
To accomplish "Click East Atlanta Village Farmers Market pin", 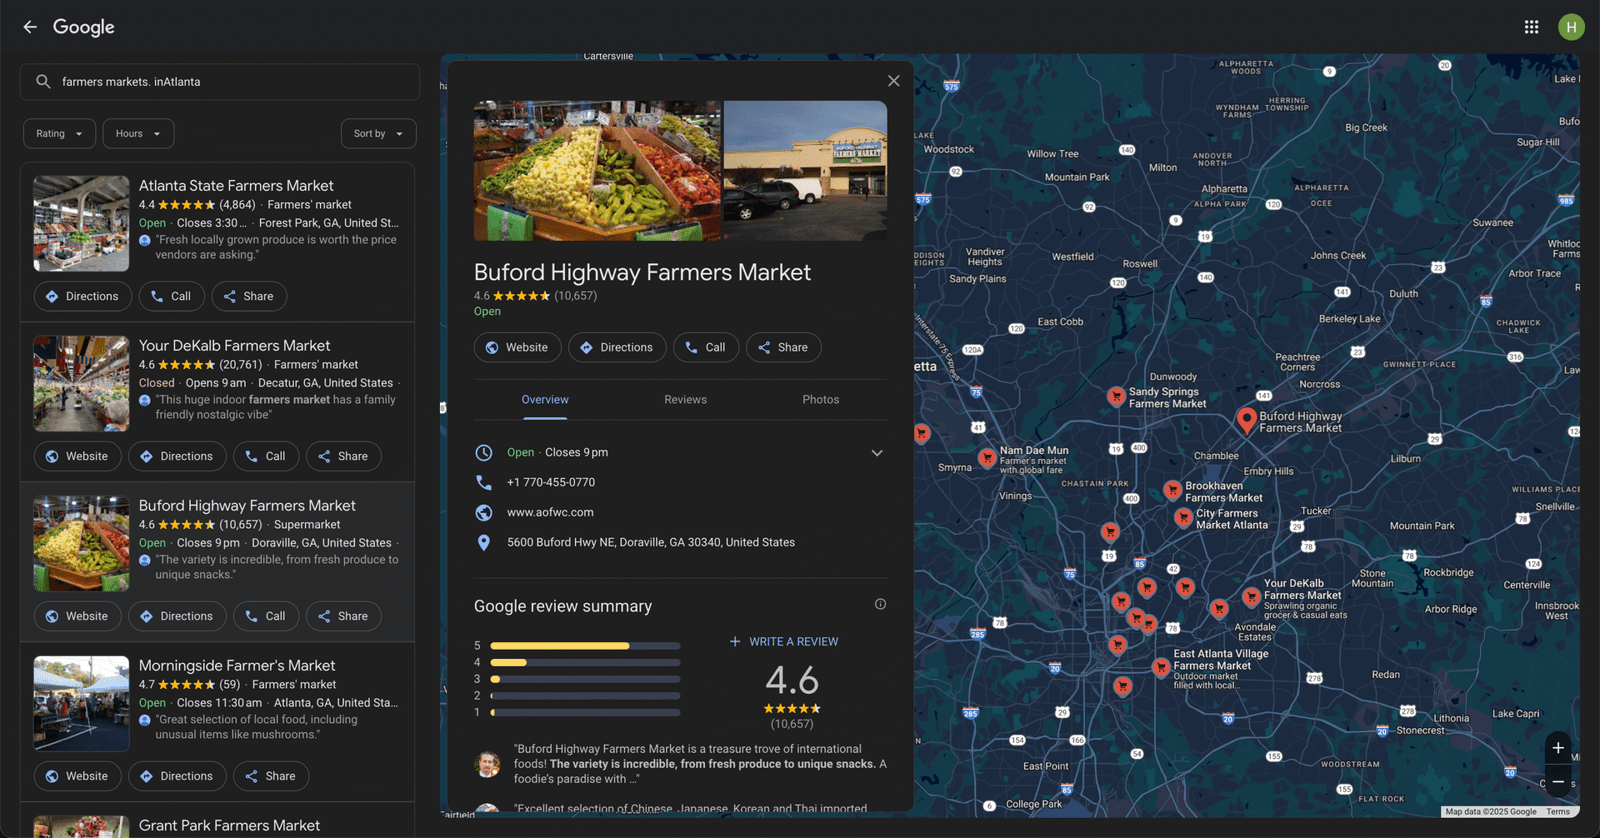I will (x=1161, y=667).
